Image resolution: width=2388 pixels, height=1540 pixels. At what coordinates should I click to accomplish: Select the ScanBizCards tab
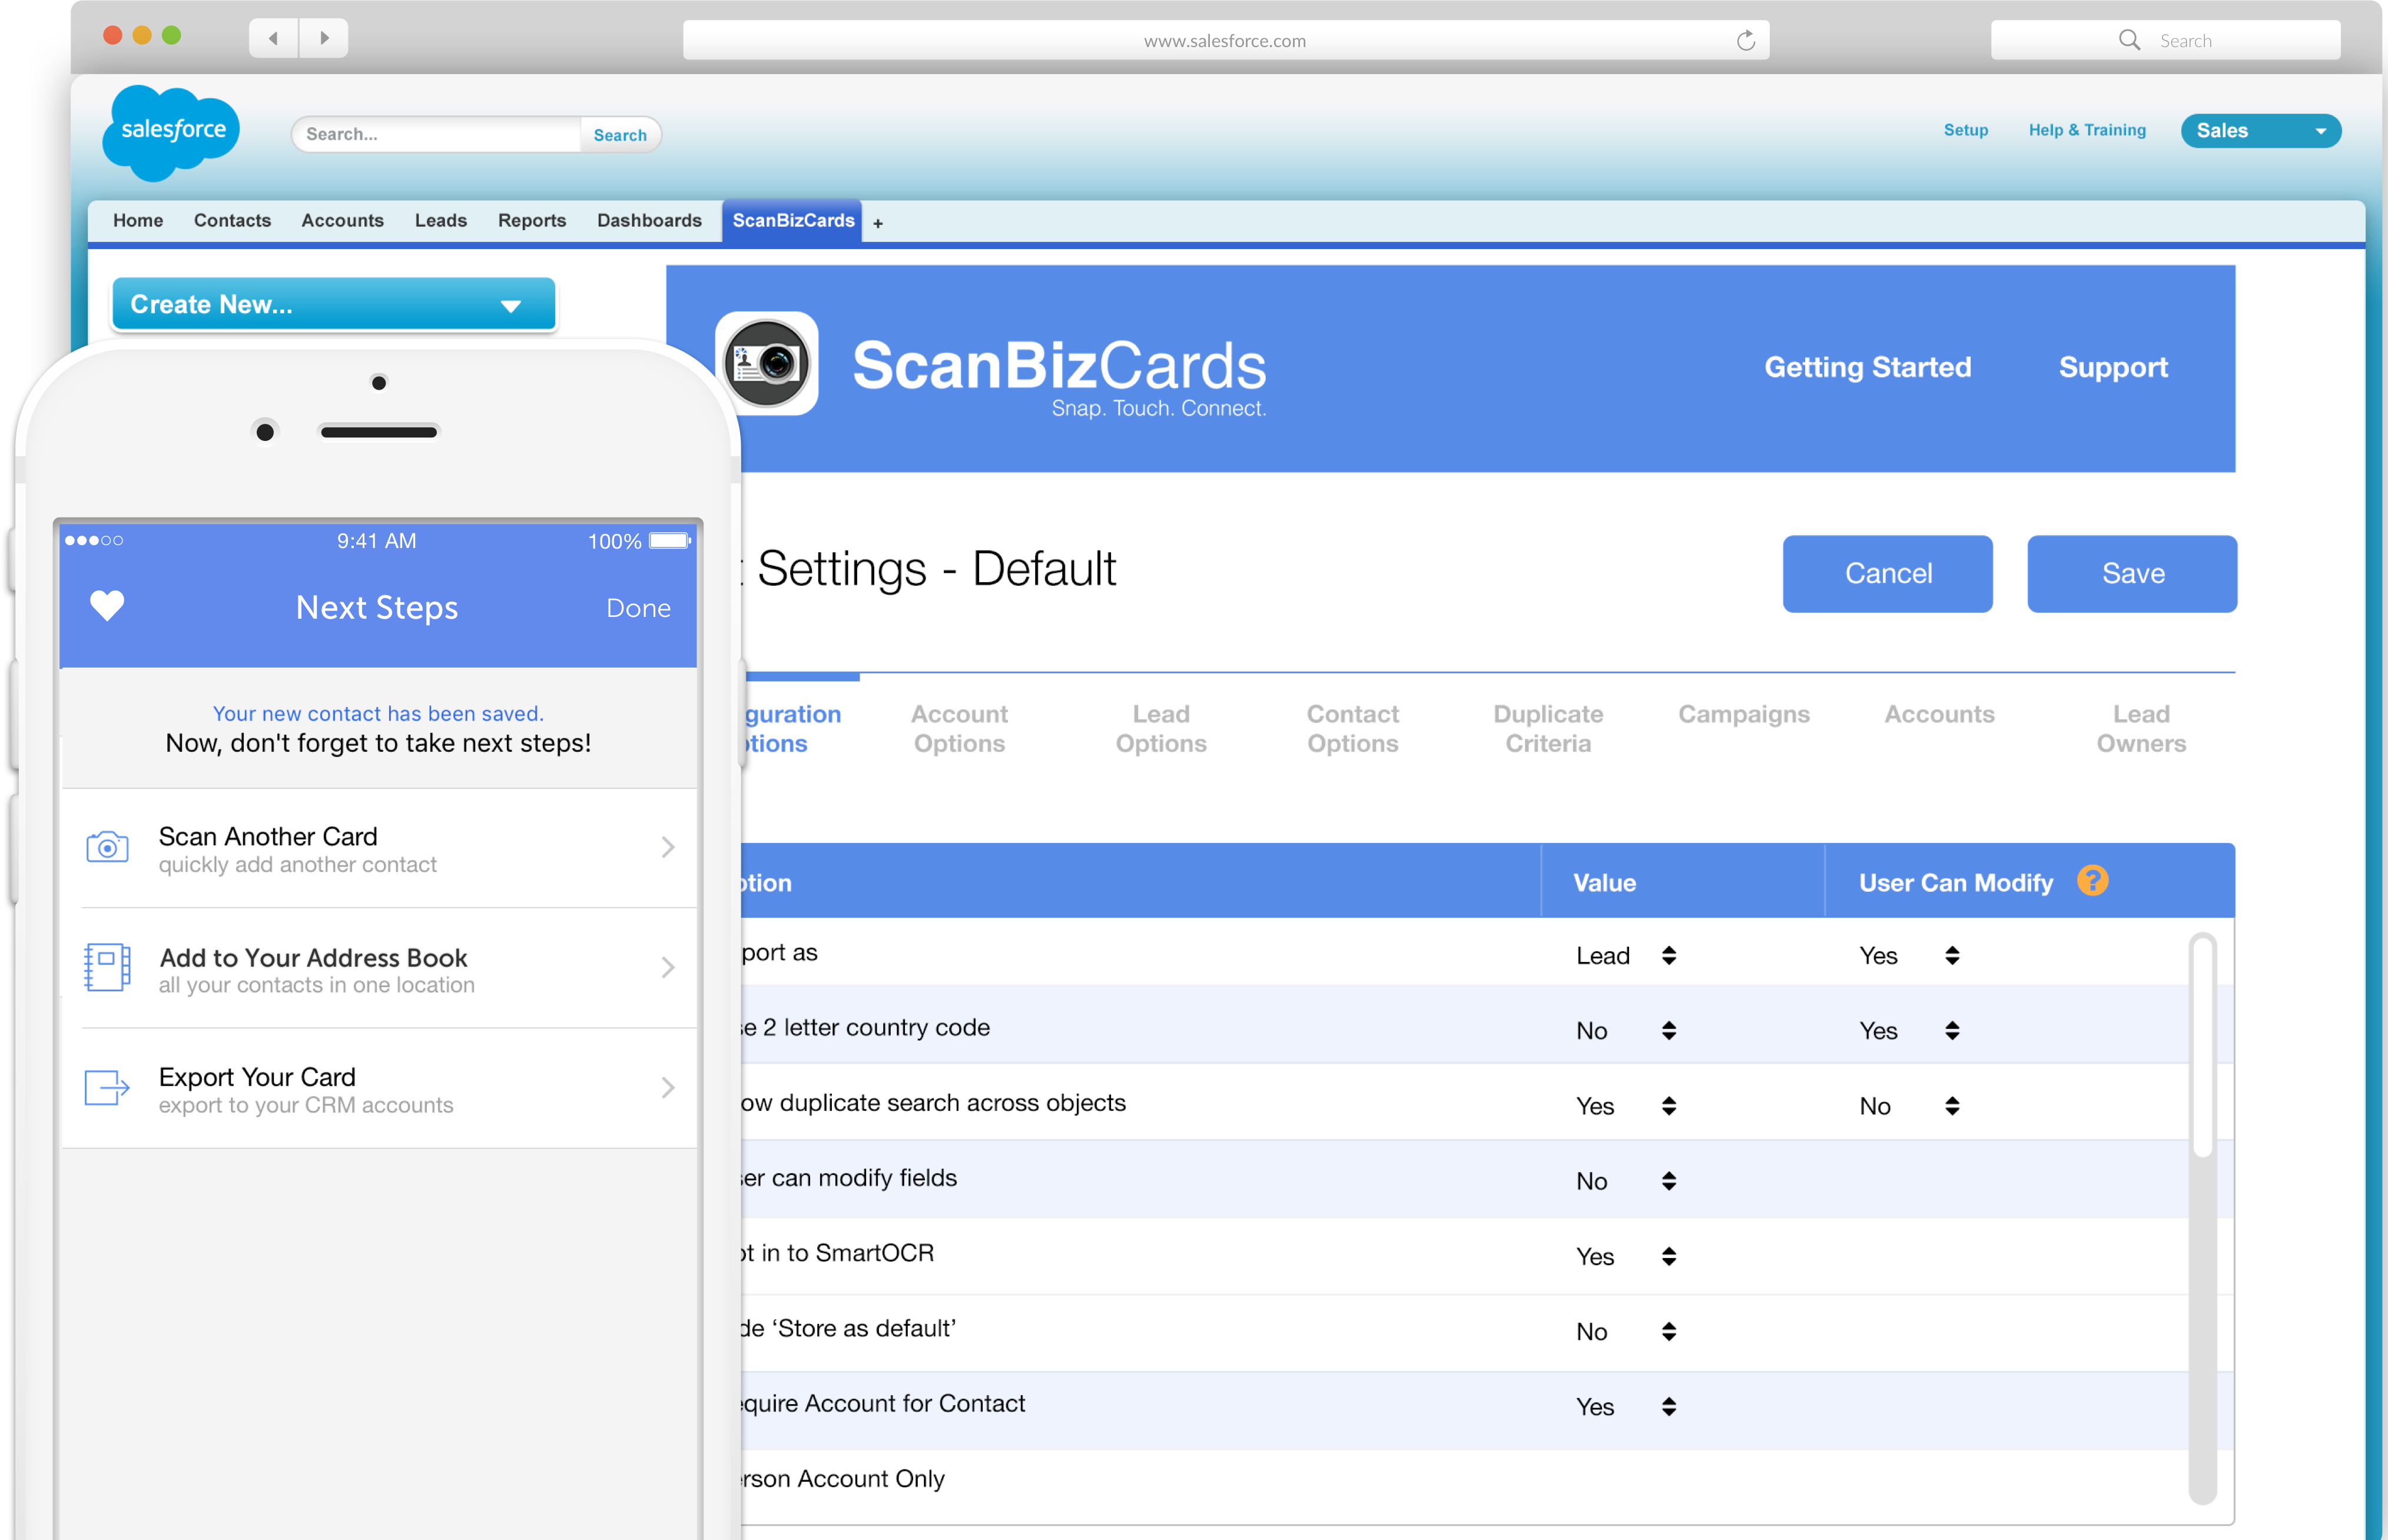[x=793, y=220]
